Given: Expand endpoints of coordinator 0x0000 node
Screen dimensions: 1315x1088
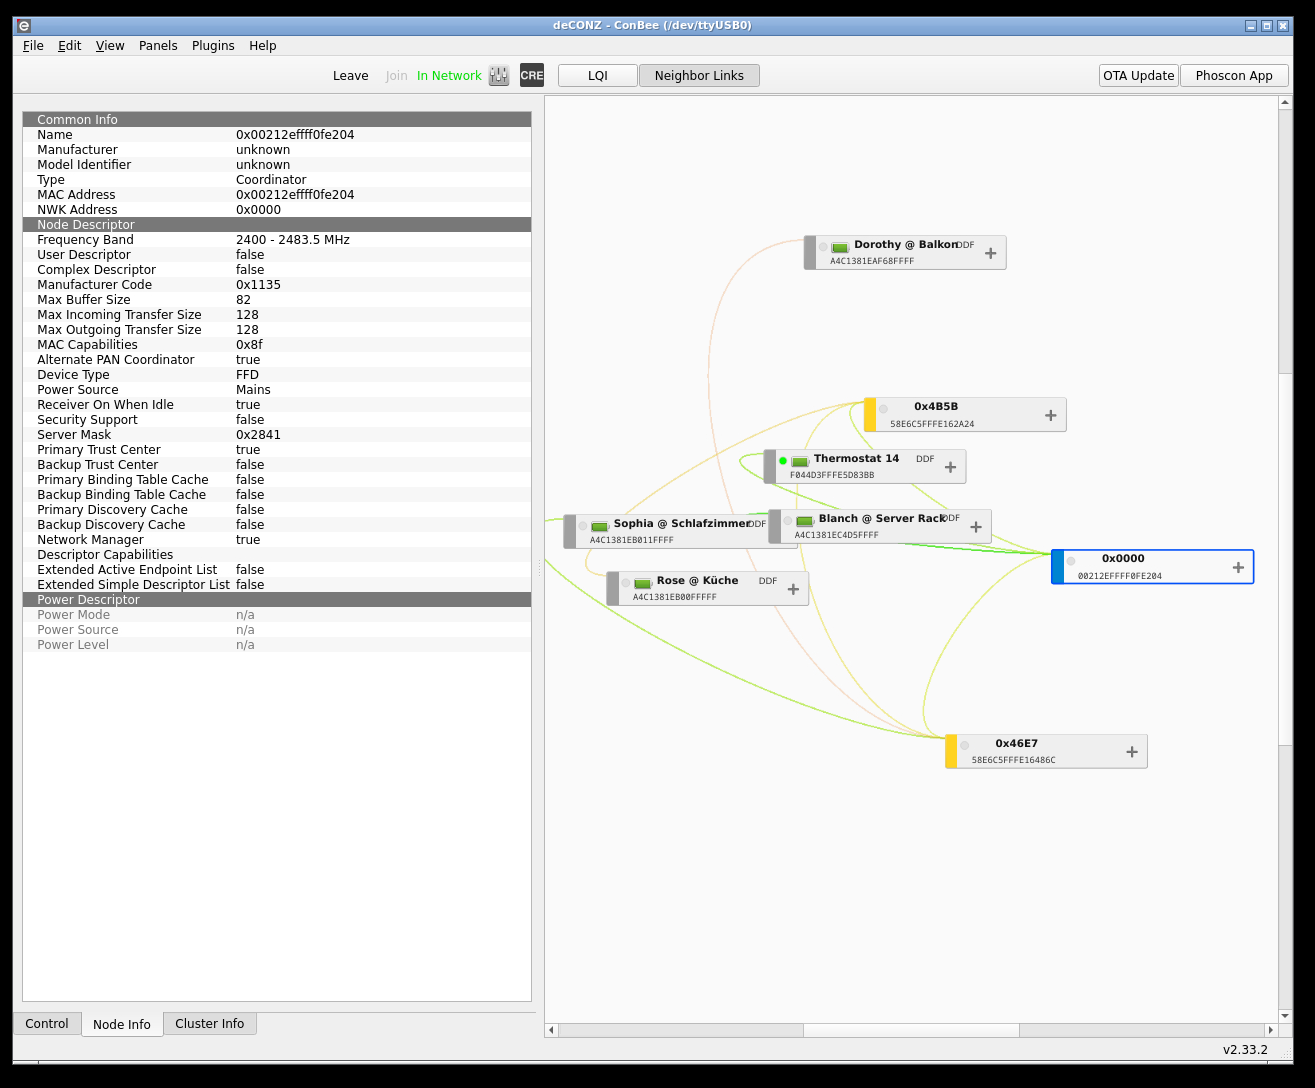Looking at the screenshot, I should pos(1238,567).
